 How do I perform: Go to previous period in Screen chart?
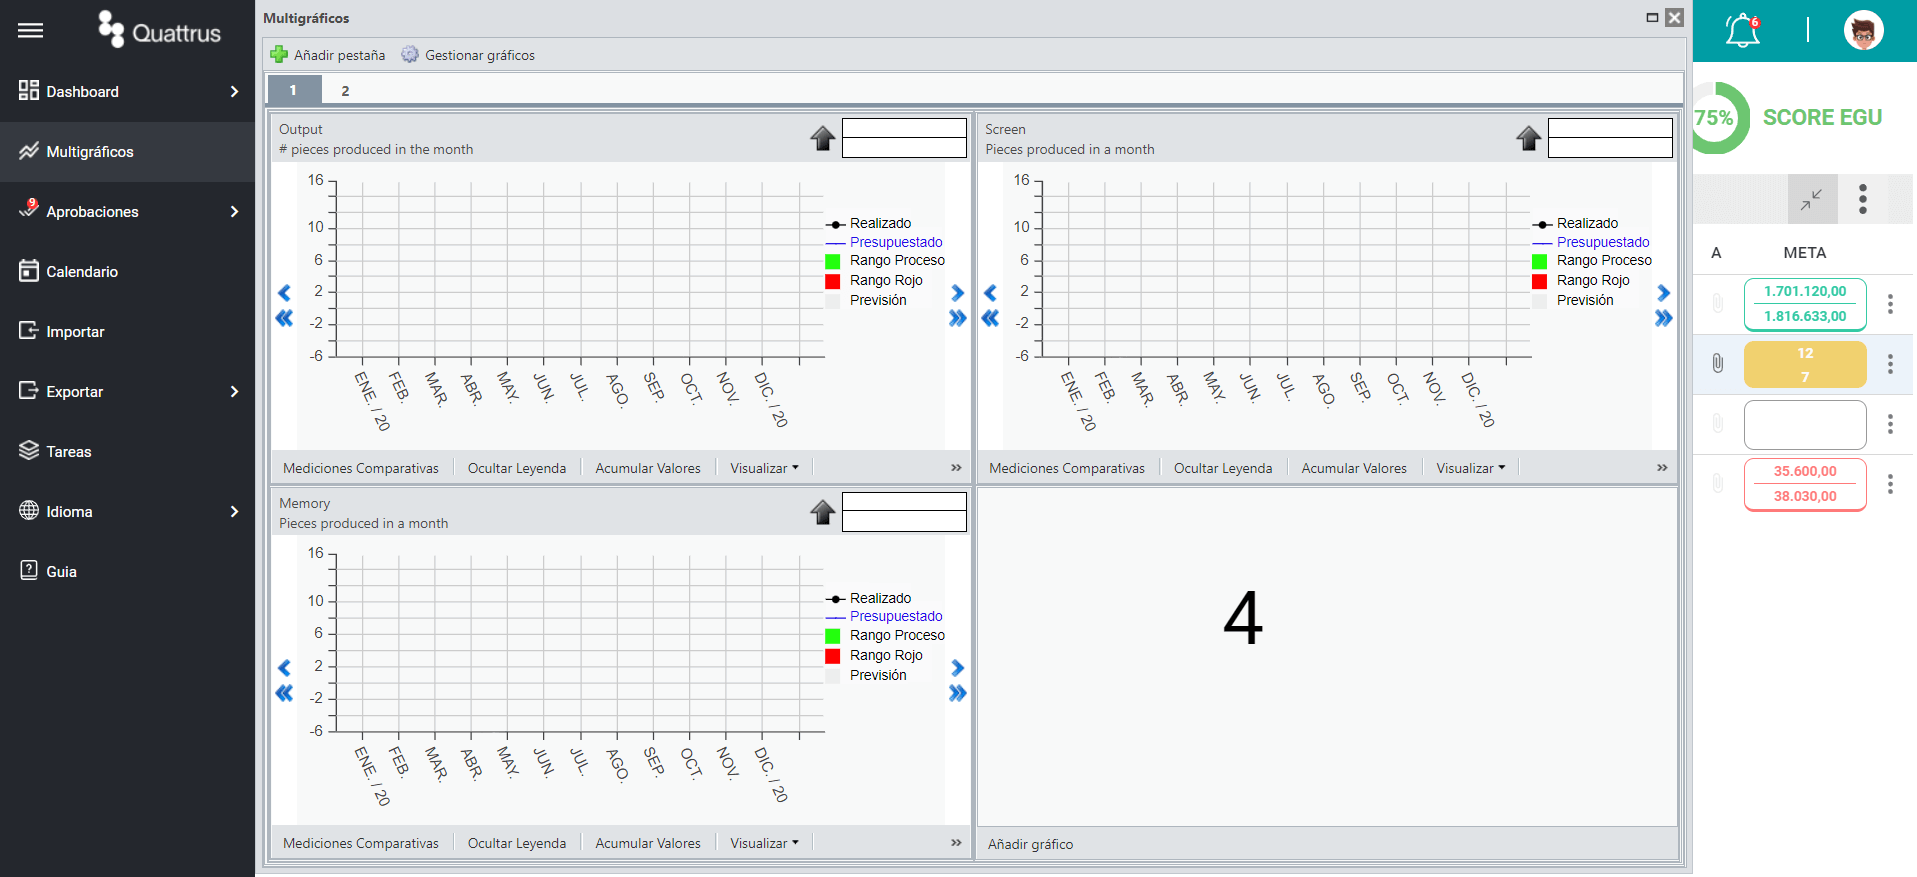click(990, 293)
